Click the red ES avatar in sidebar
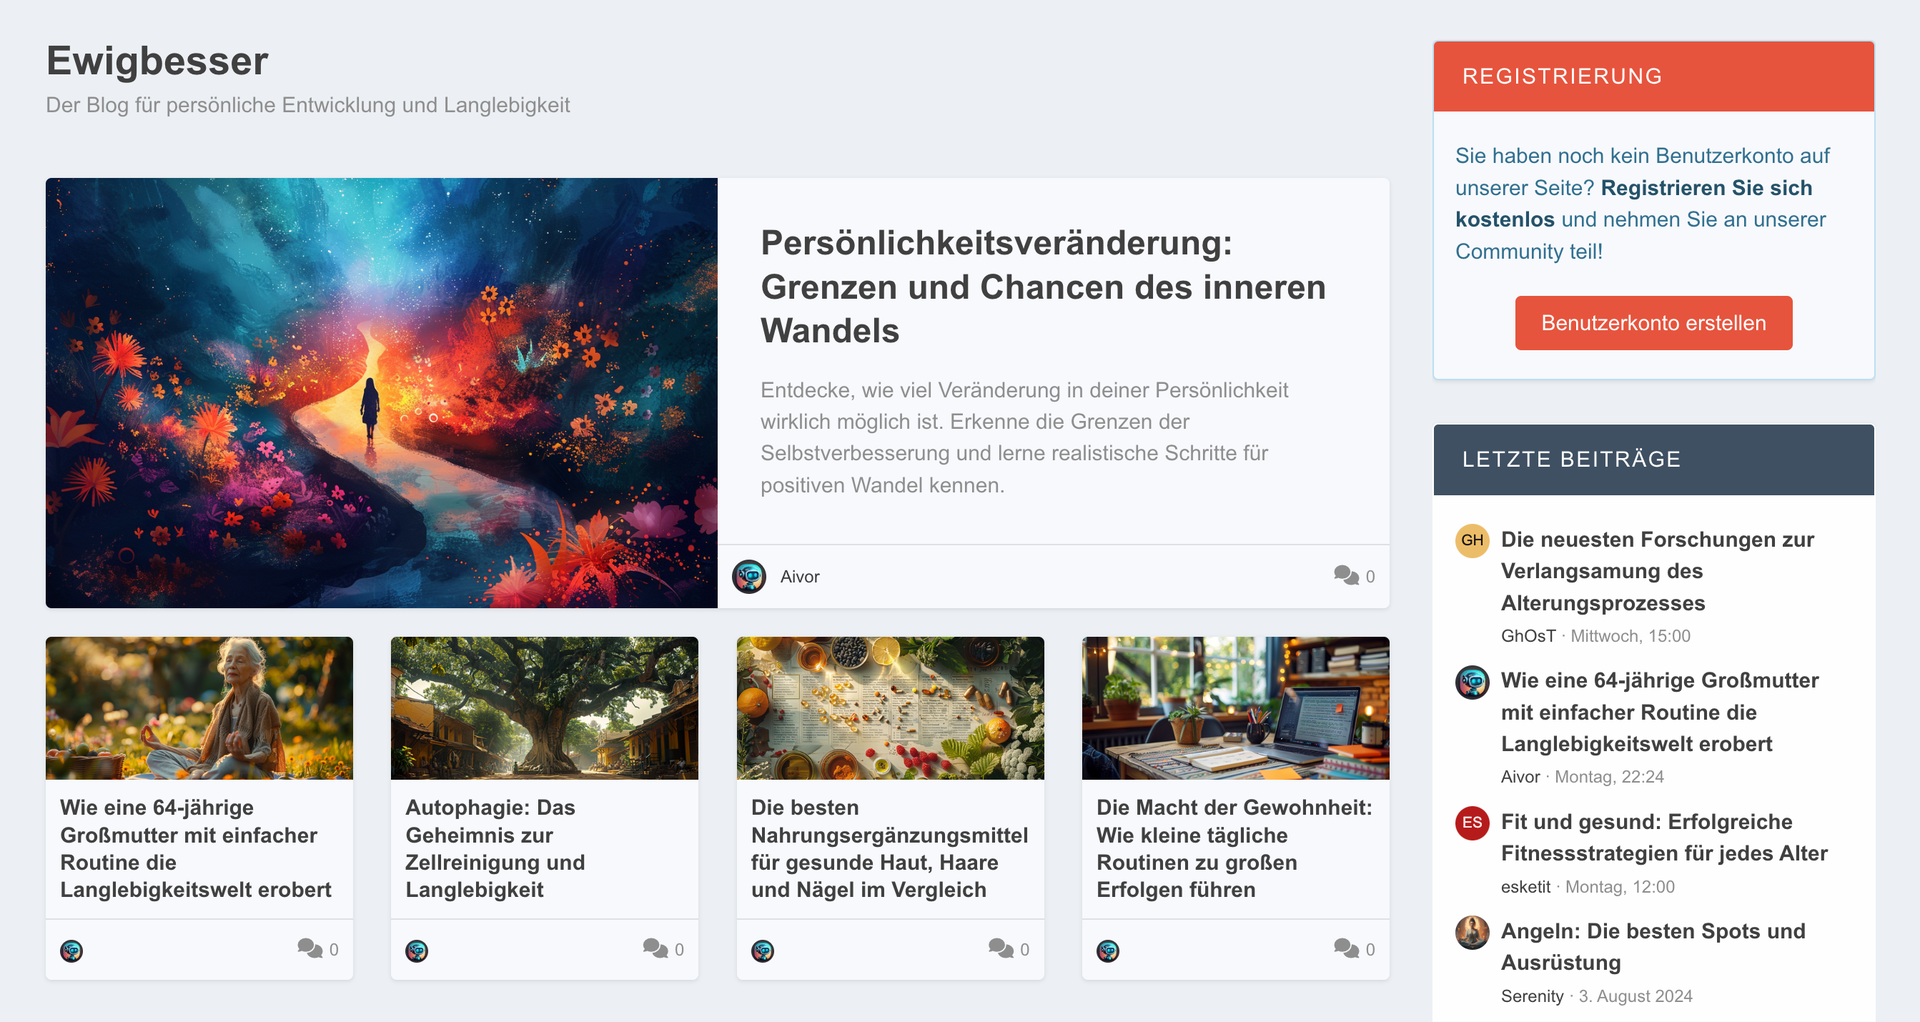The width and height of the screenshot is (1920, 1022). click(1472, 823)
